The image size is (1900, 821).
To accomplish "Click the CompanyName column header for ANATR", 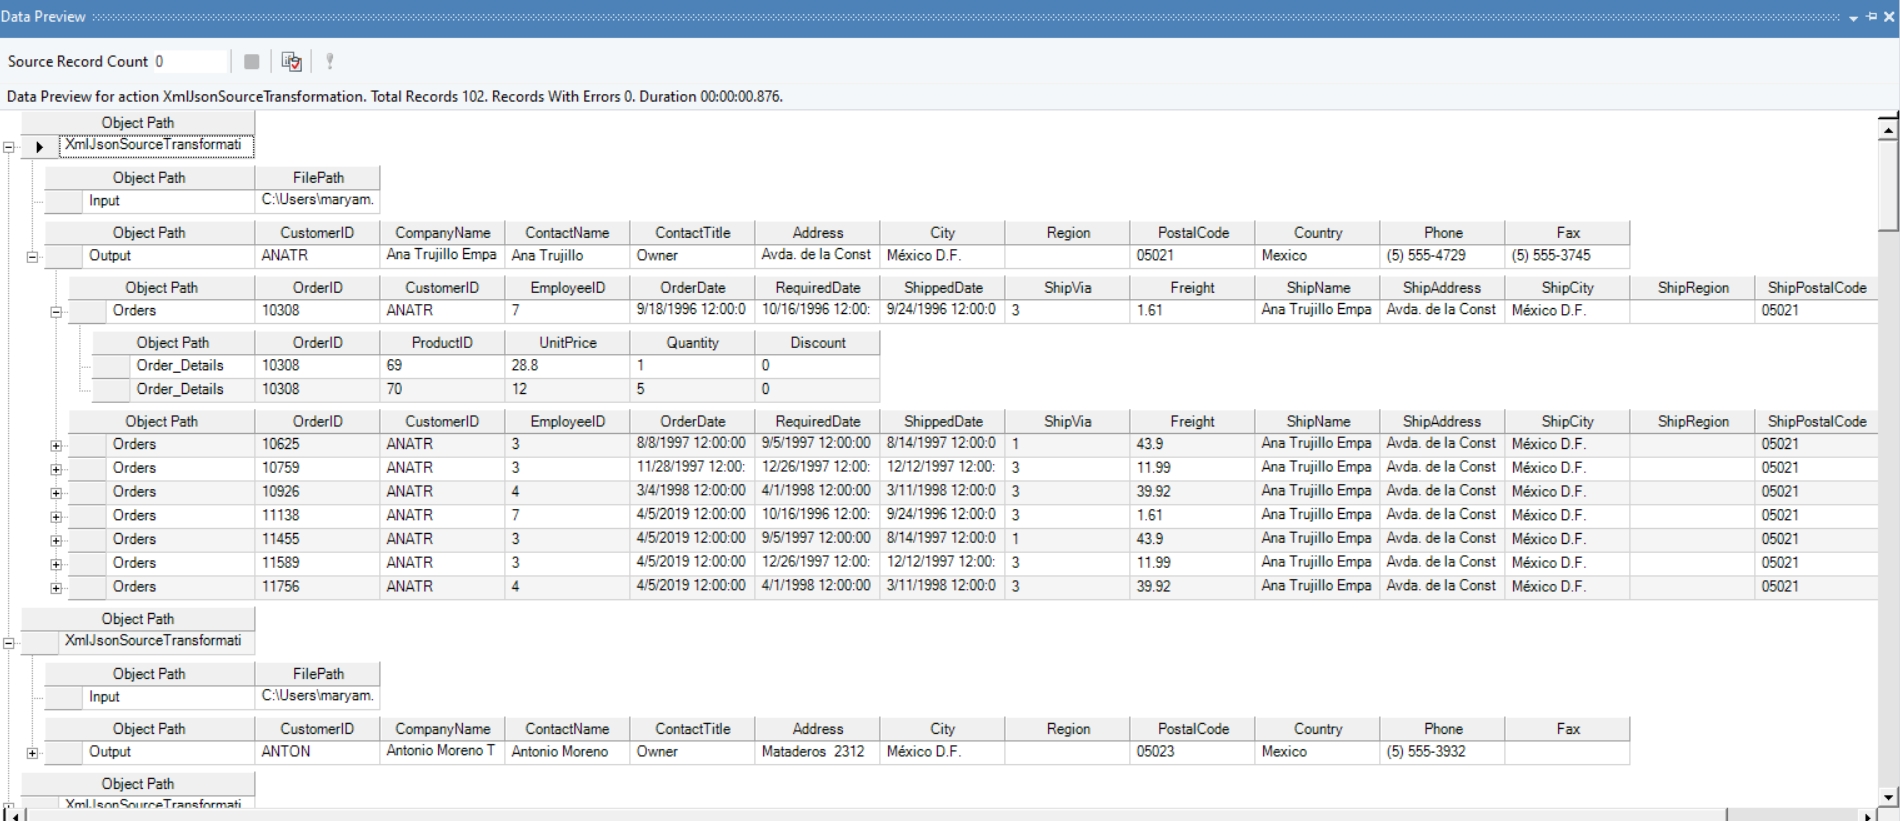I will (x=442, y=233).
